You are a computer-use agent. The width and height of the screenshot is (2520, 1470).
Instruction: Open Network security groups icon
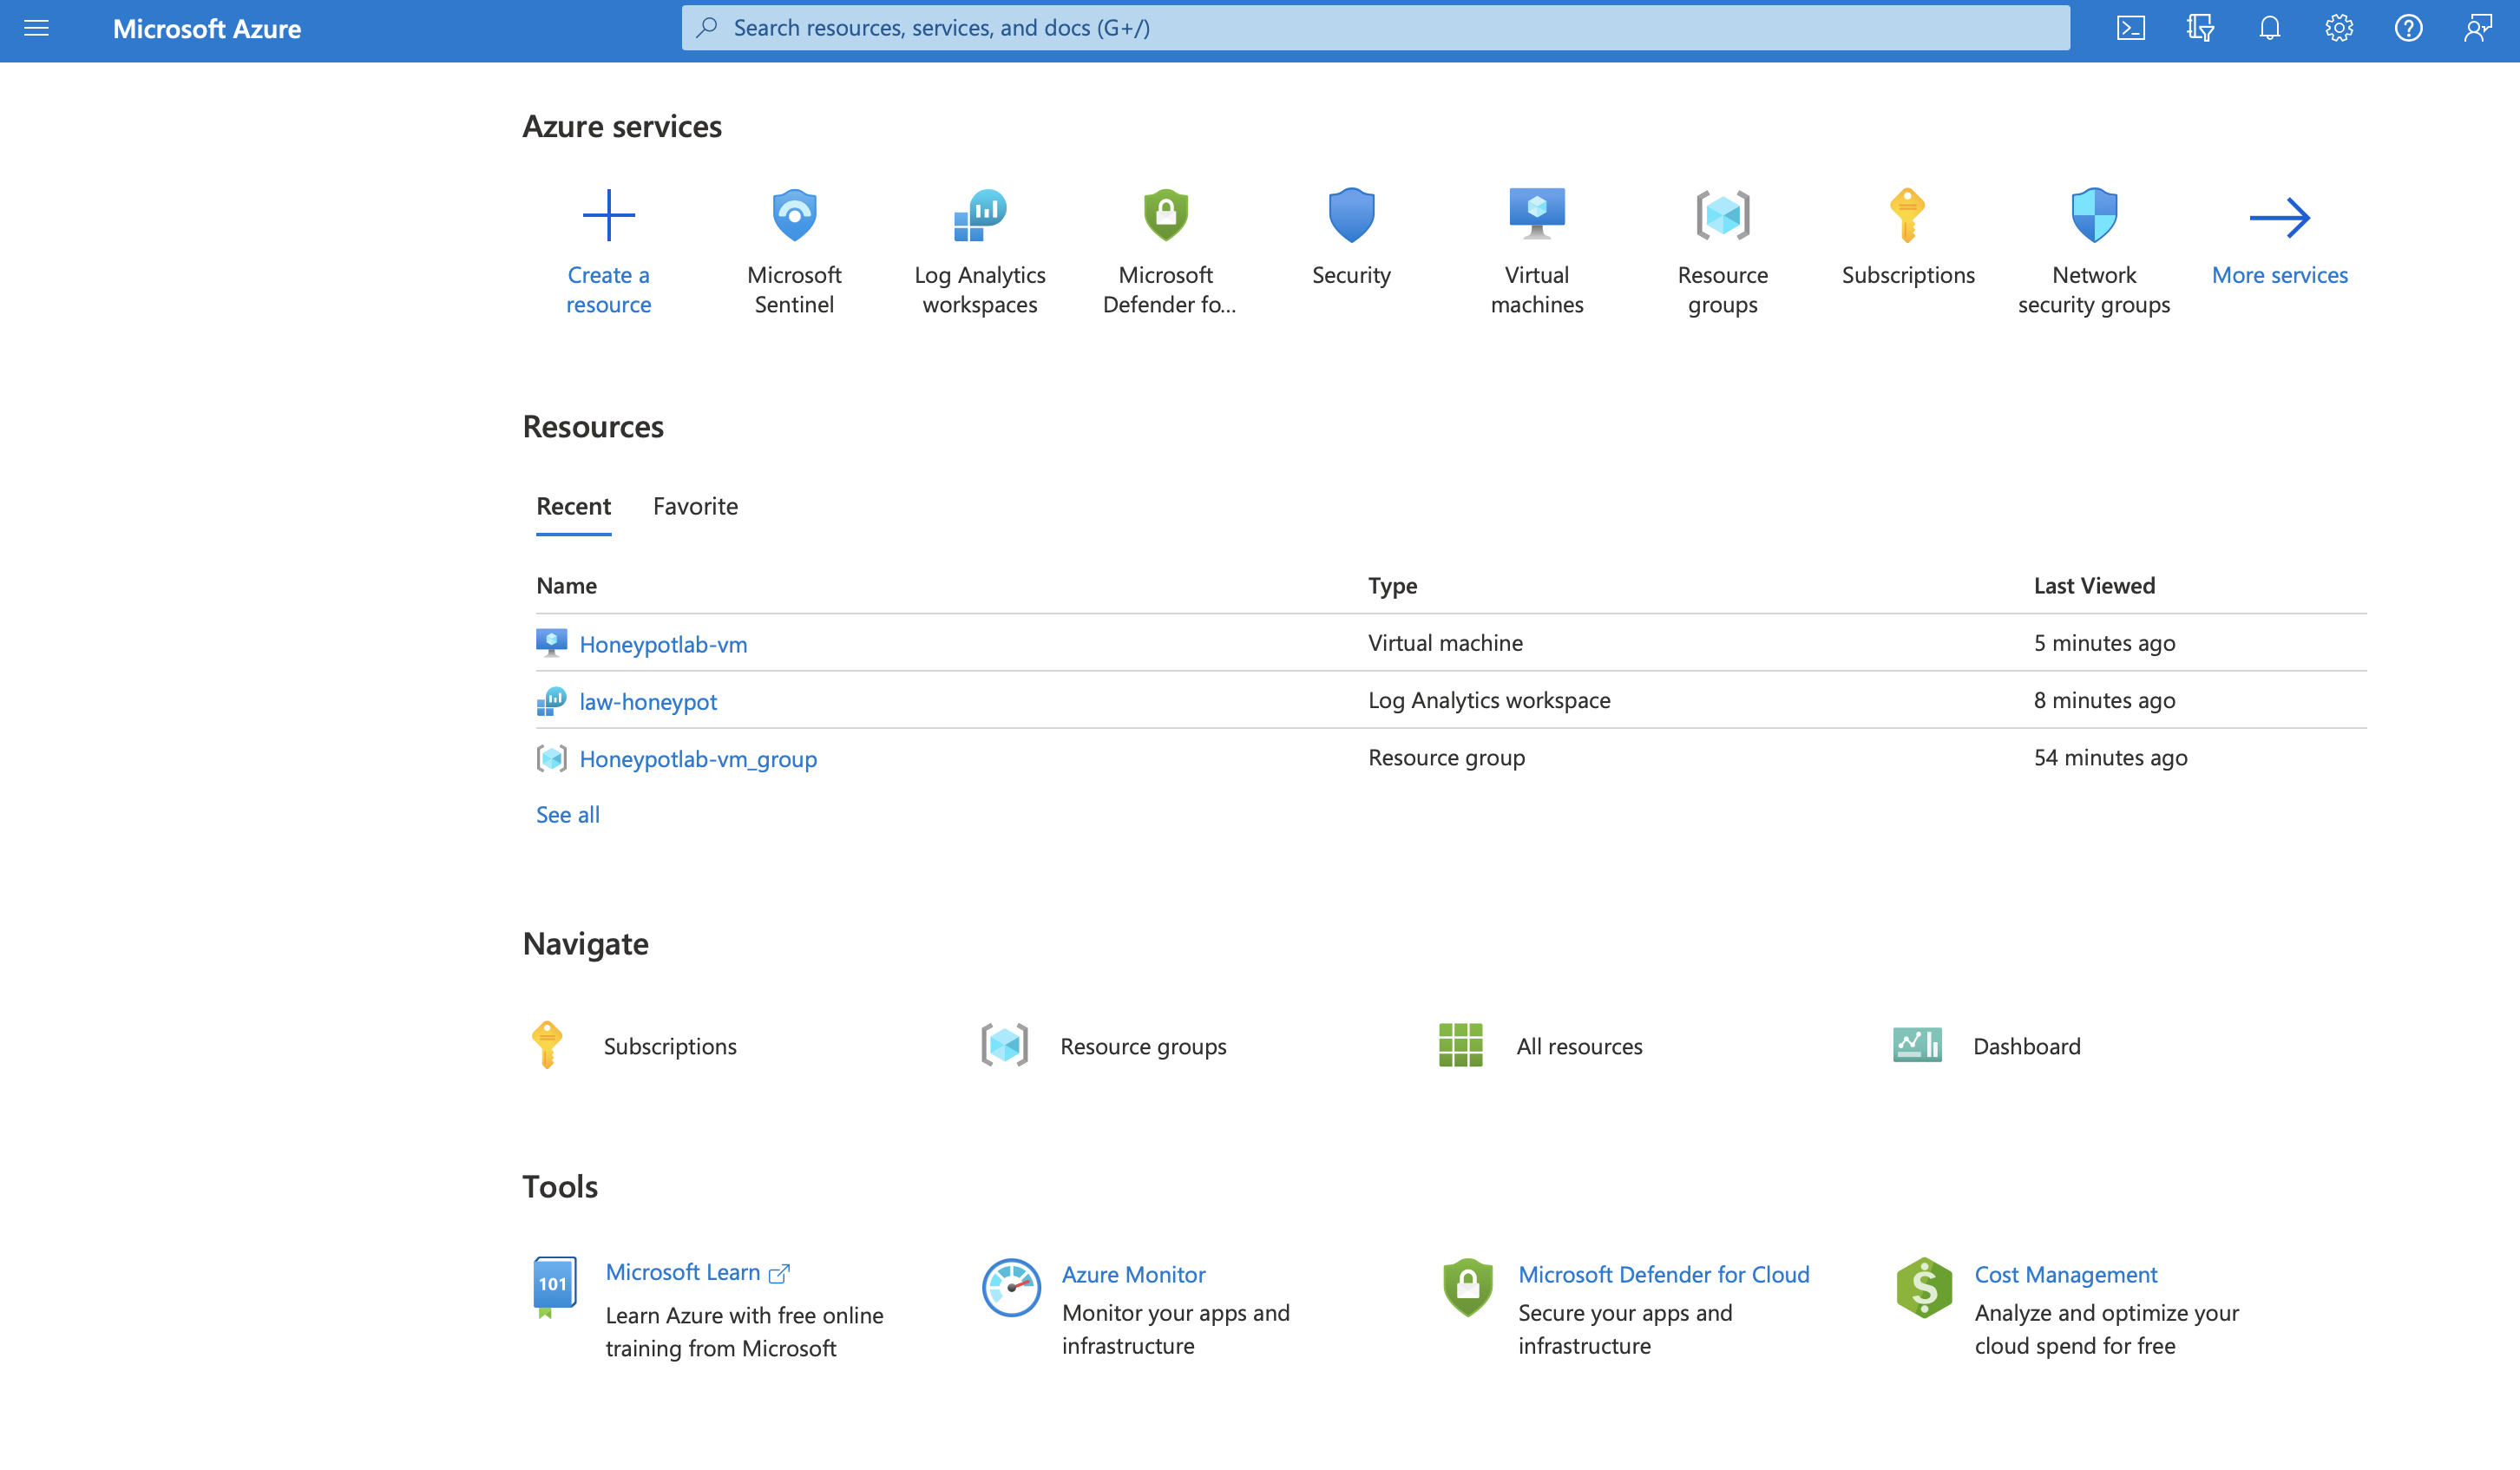2094,215
